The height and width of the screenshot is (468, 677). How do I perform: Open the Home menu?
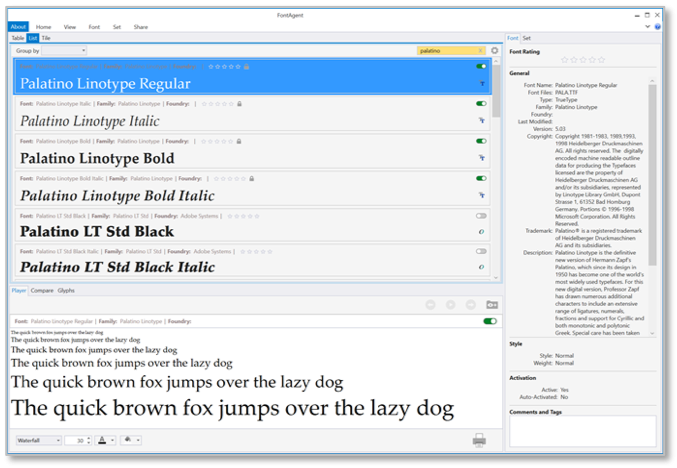point(43,27)
